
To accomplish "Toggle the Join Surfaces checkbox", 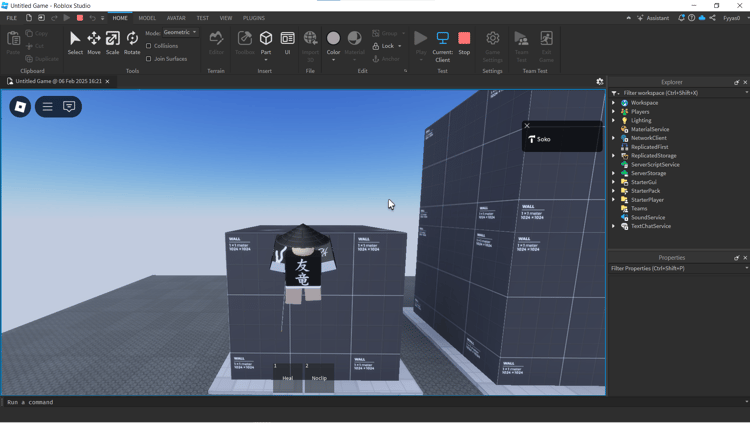I will point(149,59).
